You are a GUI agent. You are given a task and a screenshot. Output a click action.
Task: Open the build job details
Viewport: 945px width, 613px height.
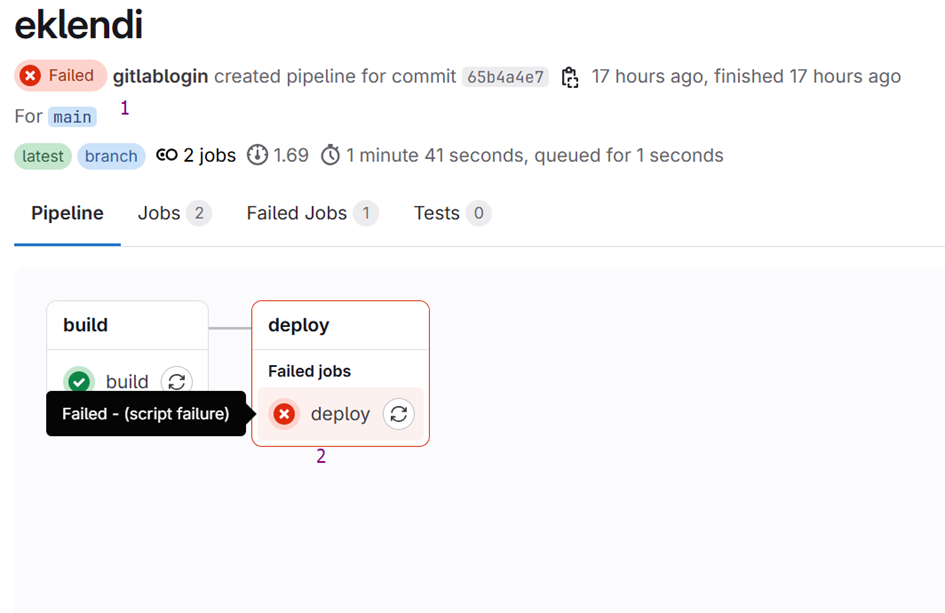(125, 381)
